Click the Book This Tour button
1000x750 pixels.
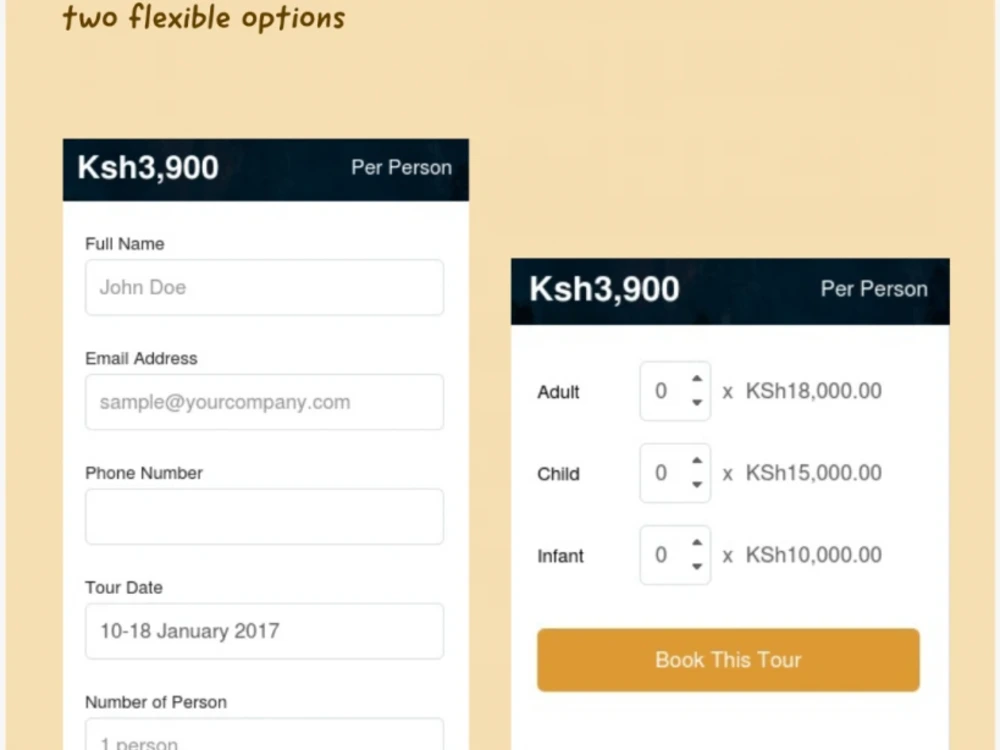(727, 660)
